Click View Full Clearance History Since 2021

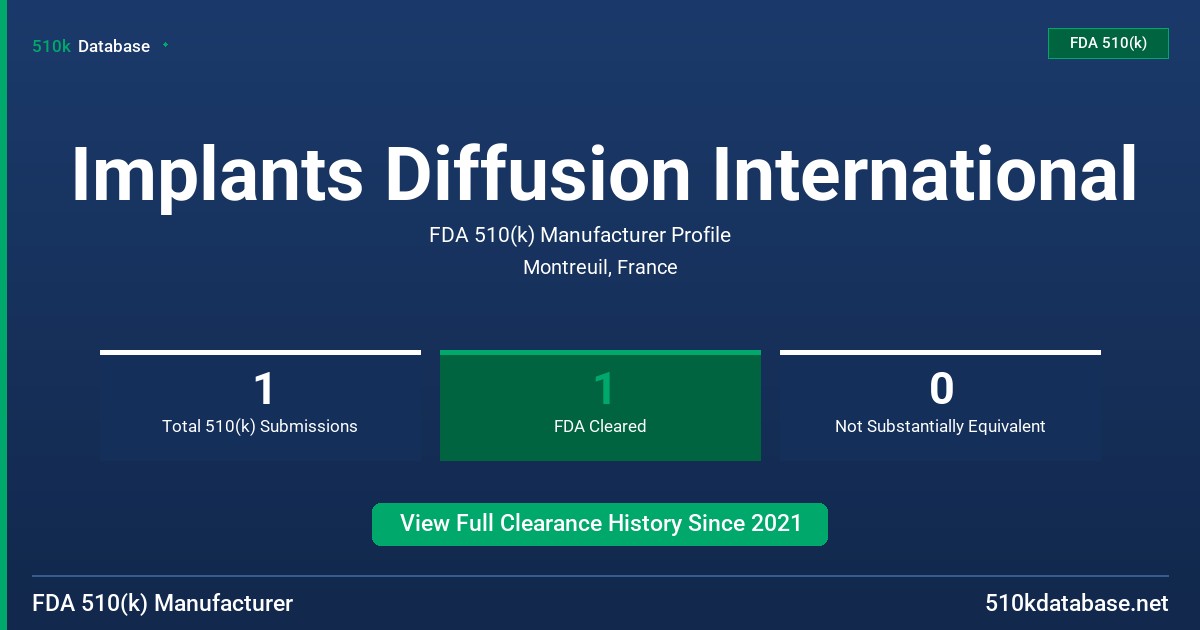coord(600,524)
